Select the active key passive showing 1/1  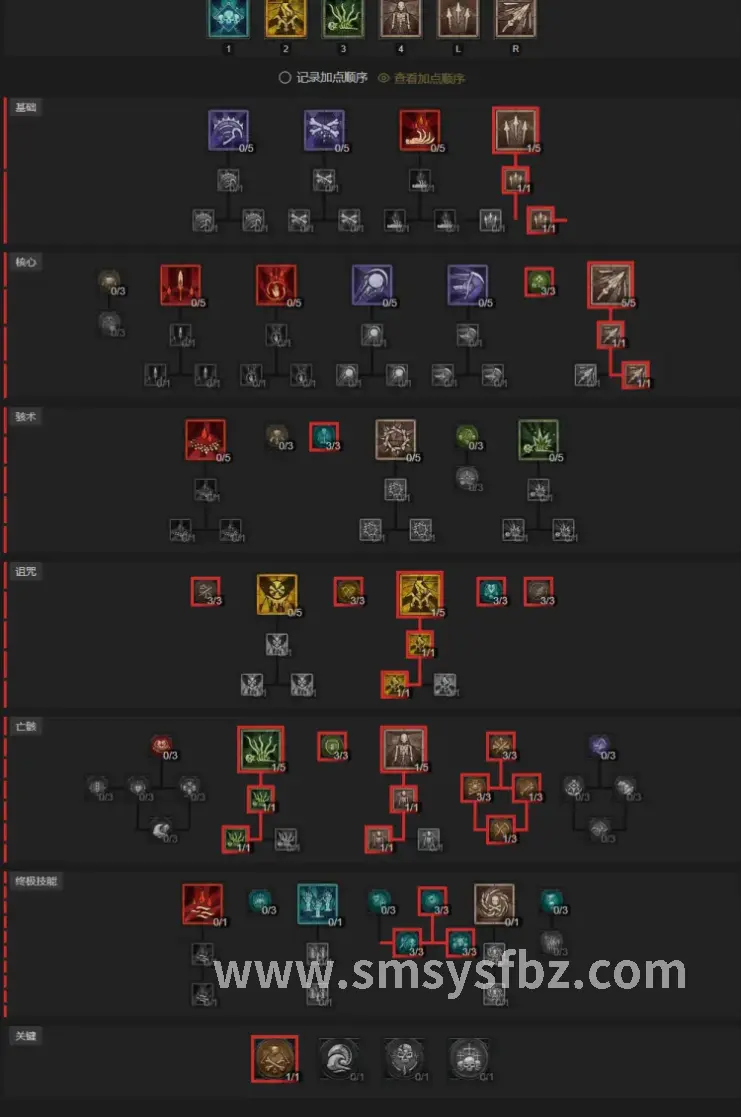coord(274,1059)
